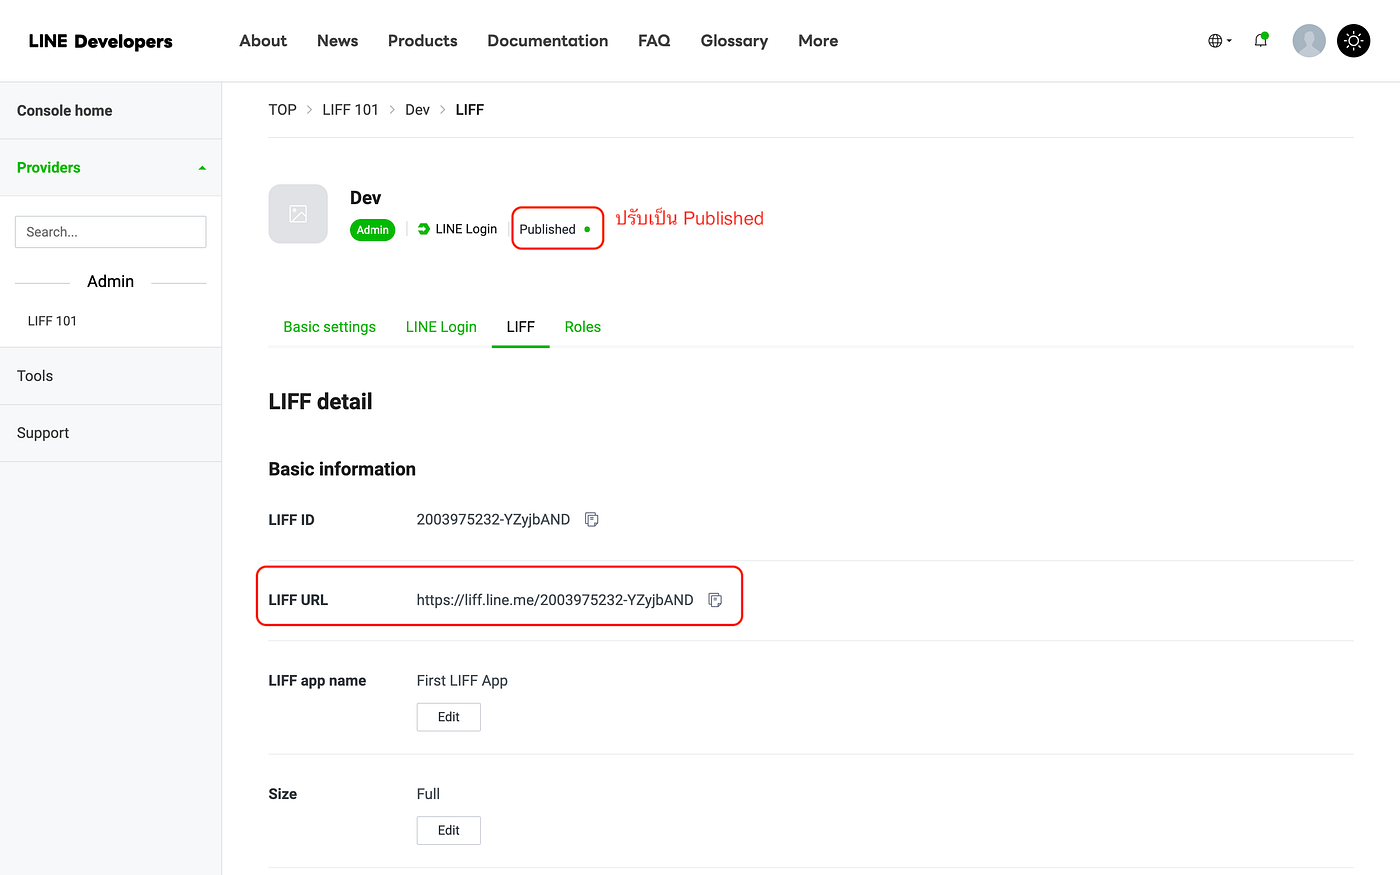Switch to the LINE Login tab

441,327
